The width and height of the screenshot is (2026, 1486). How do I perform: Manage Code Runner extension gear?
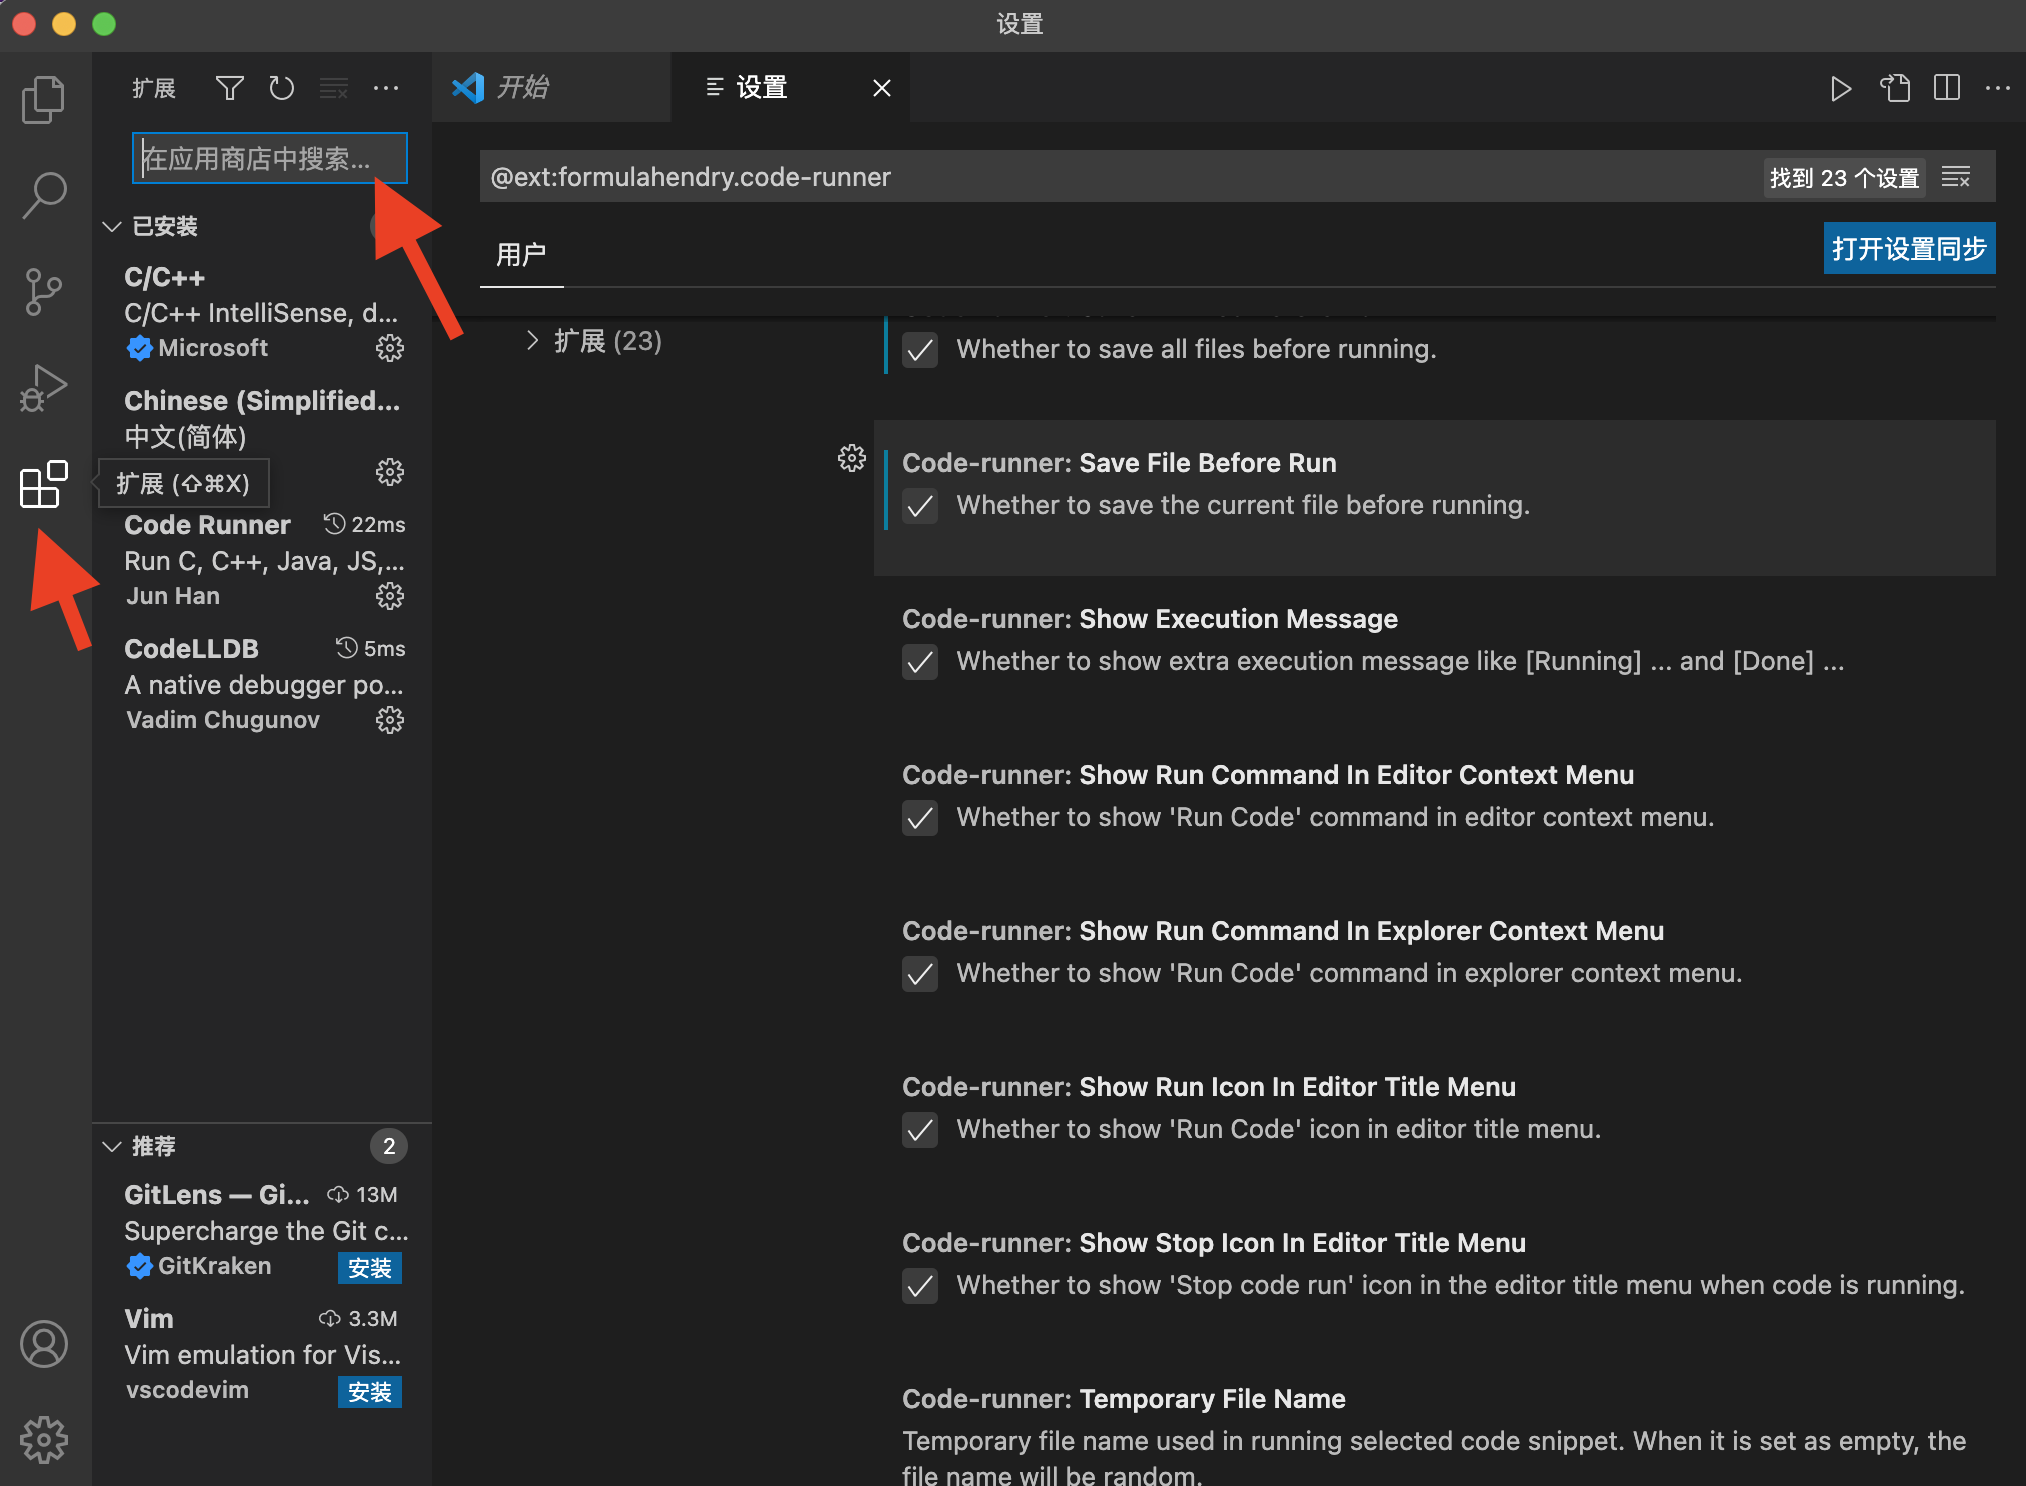390,596
